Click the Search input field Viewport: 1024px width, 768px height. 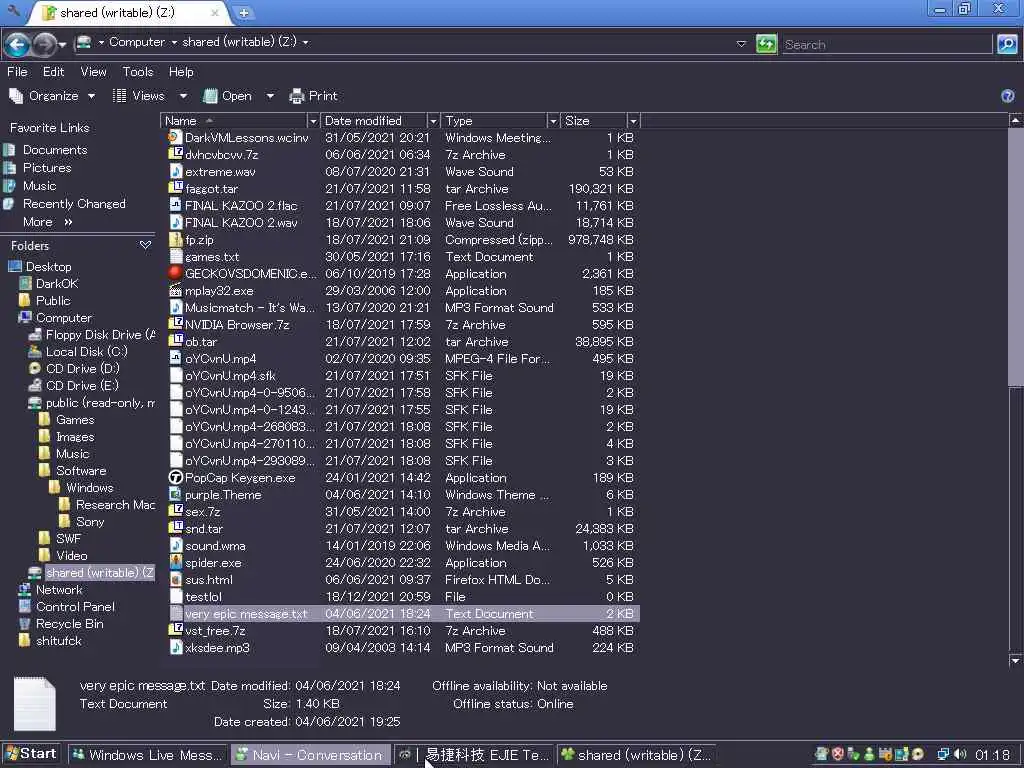pyautogui.click(x=886, y=44)
